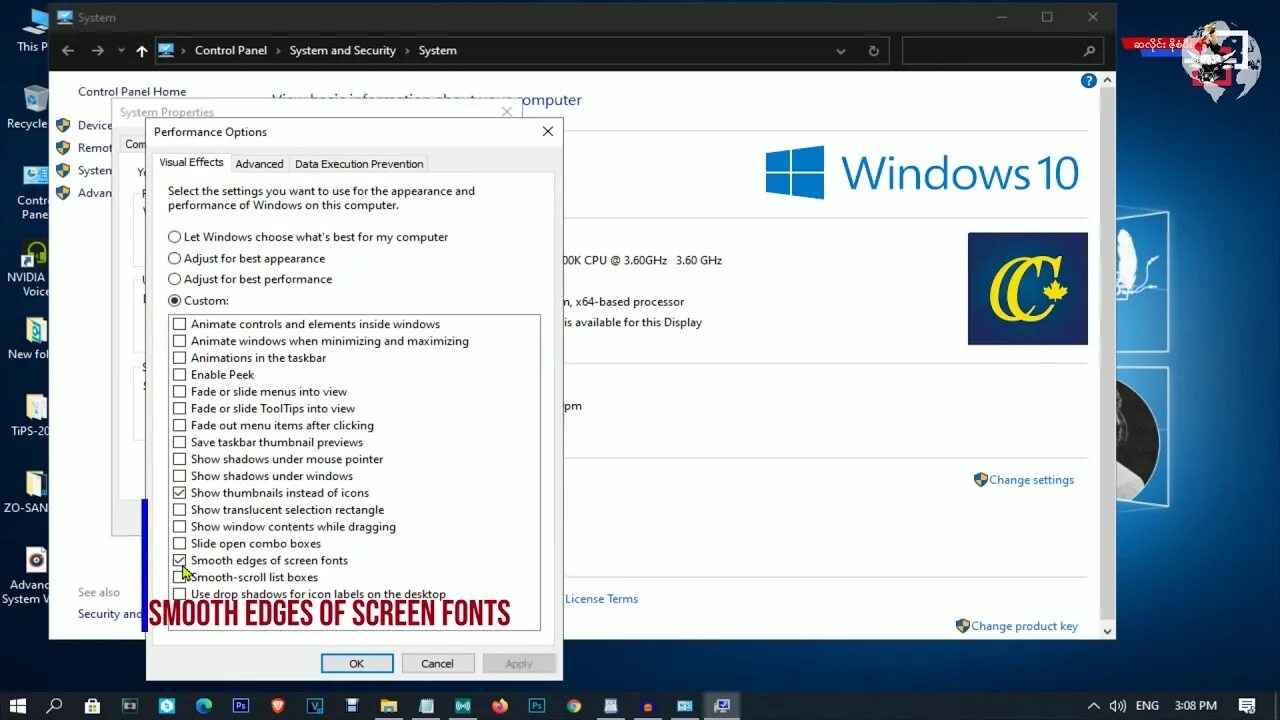The image size is (1280, 720).
Task: Open the Notepad taskbar icon
Action: coord(426,706)
